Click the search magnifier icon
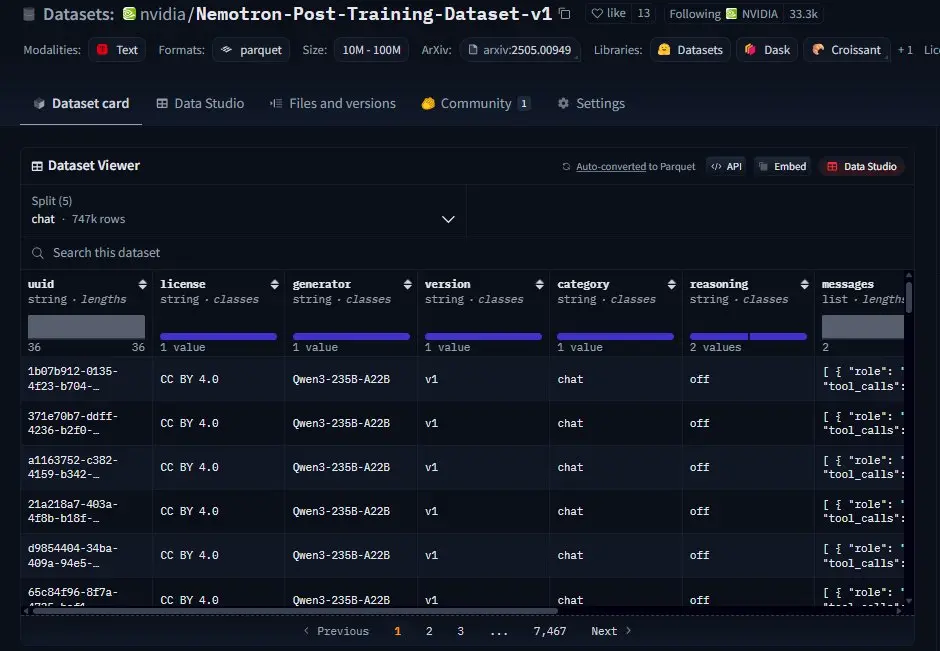Image resolution: width=940 pixels, height=651 pixels. [38, 253]
